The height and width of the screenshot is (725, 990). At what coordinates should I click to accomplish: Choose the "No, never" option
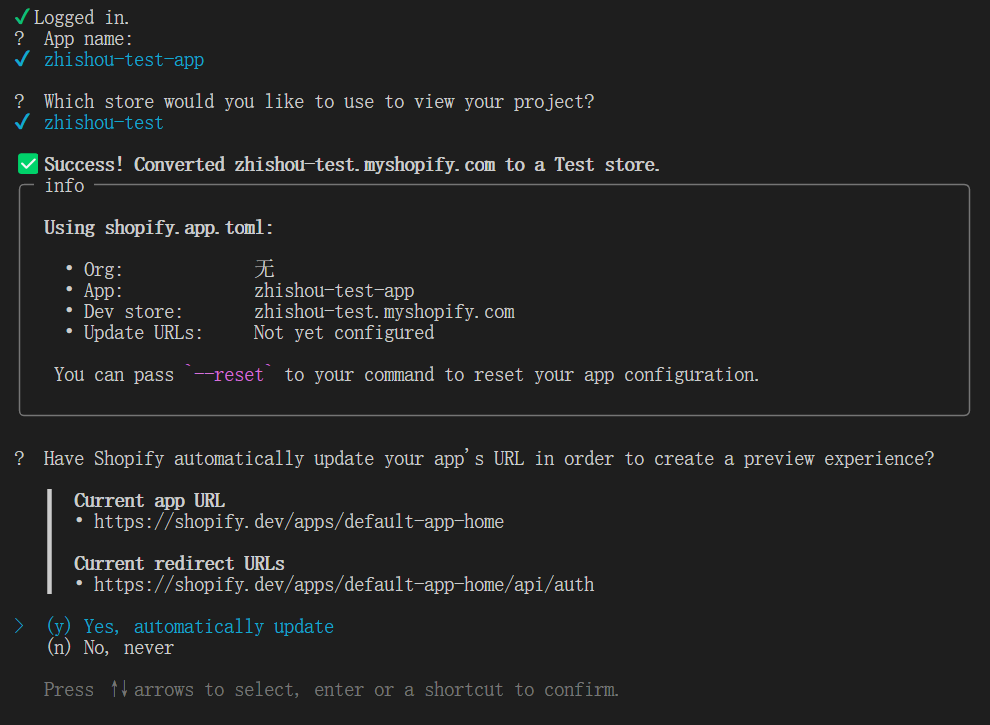click(110, 647)
